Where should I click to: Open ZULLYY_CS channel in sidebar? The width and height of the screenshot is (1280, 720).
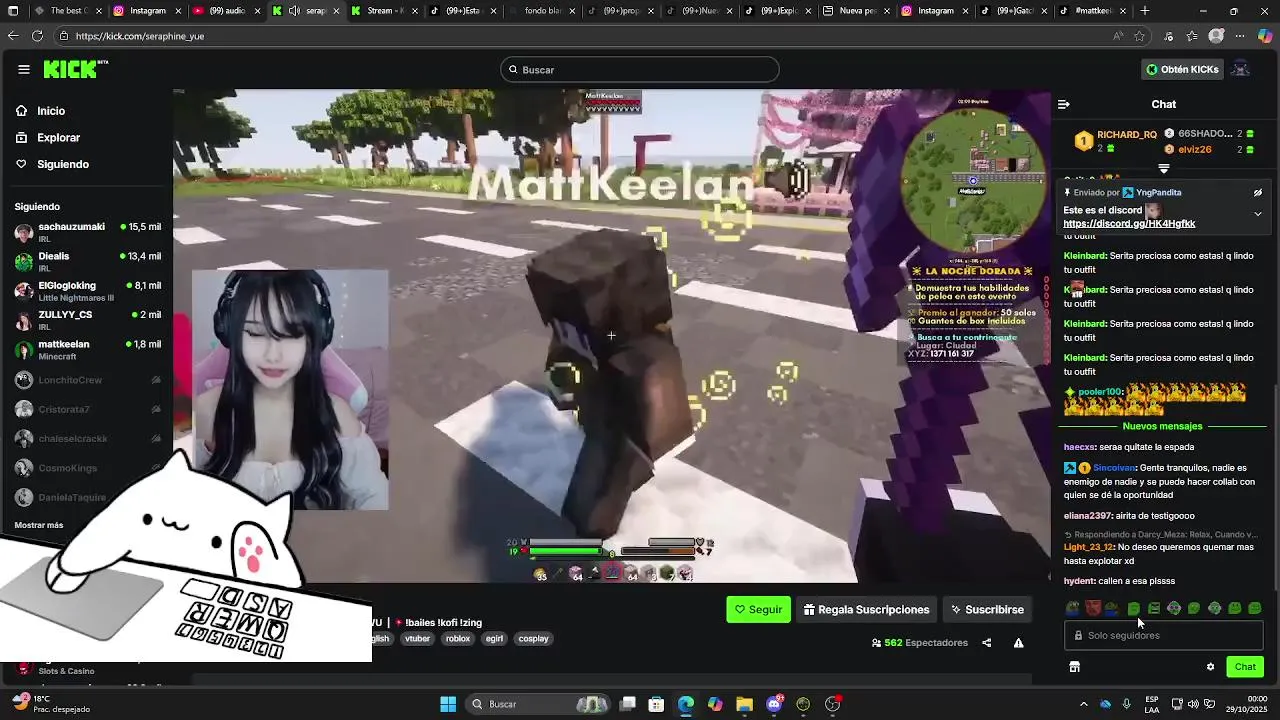(x=88, y=320)
